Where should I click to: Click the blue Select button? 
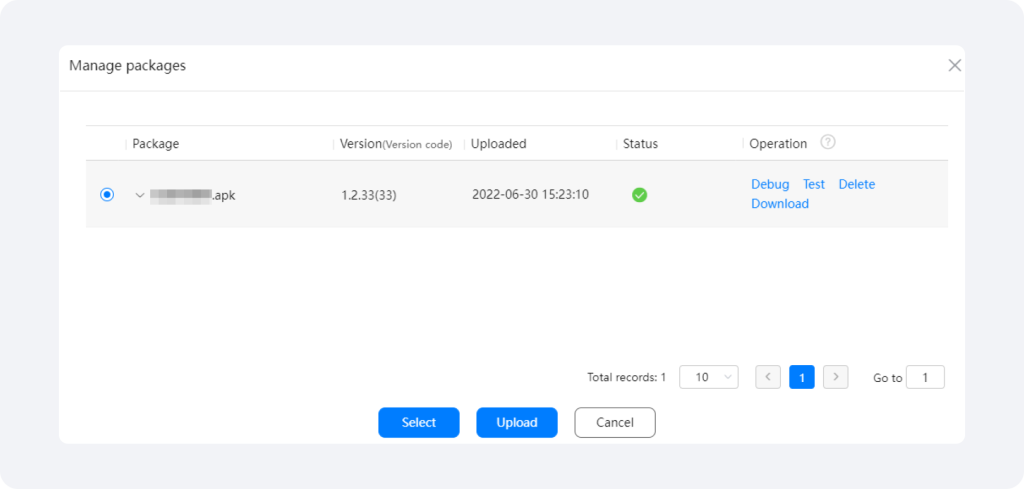click(419, 422)
